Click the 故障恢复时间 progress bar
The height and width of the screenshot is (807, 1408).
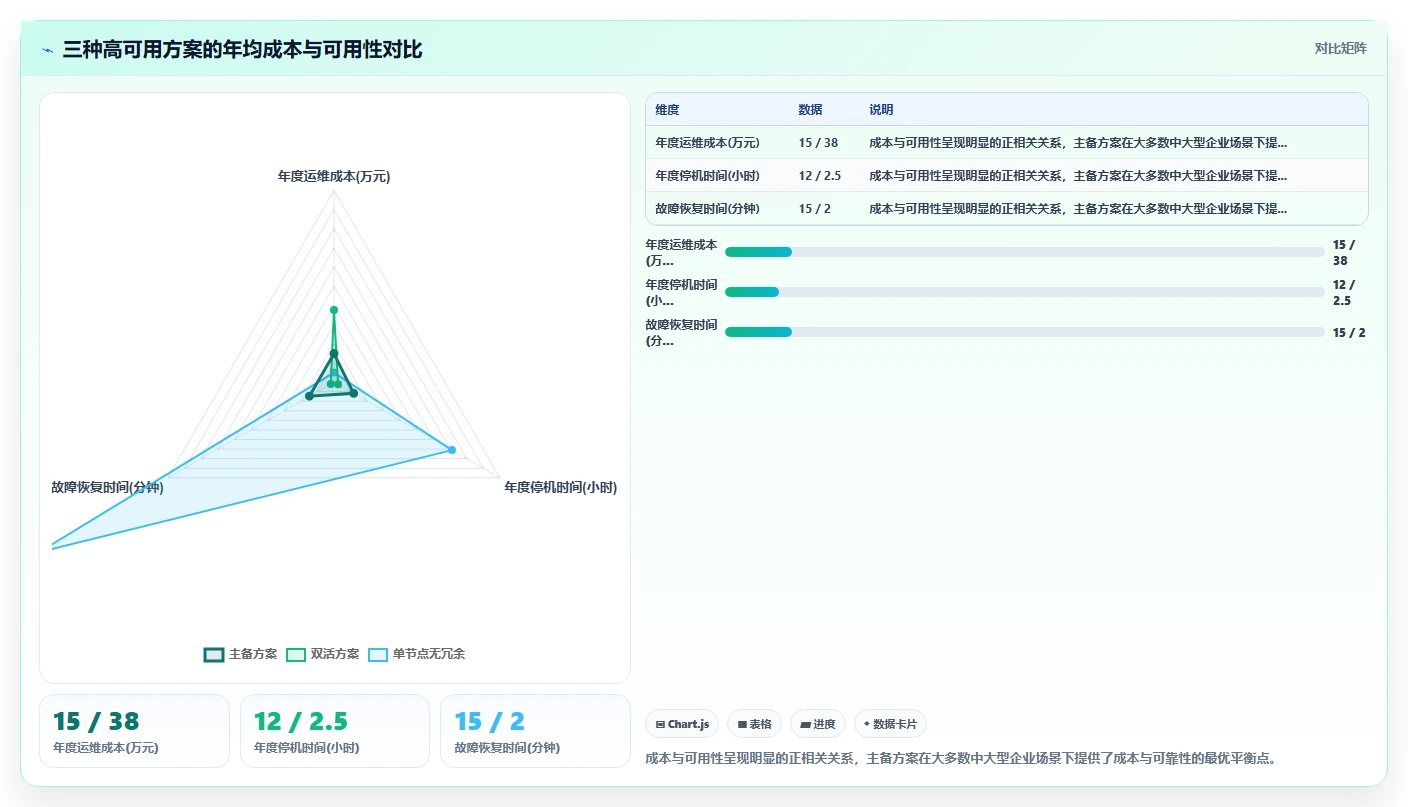1024,332
